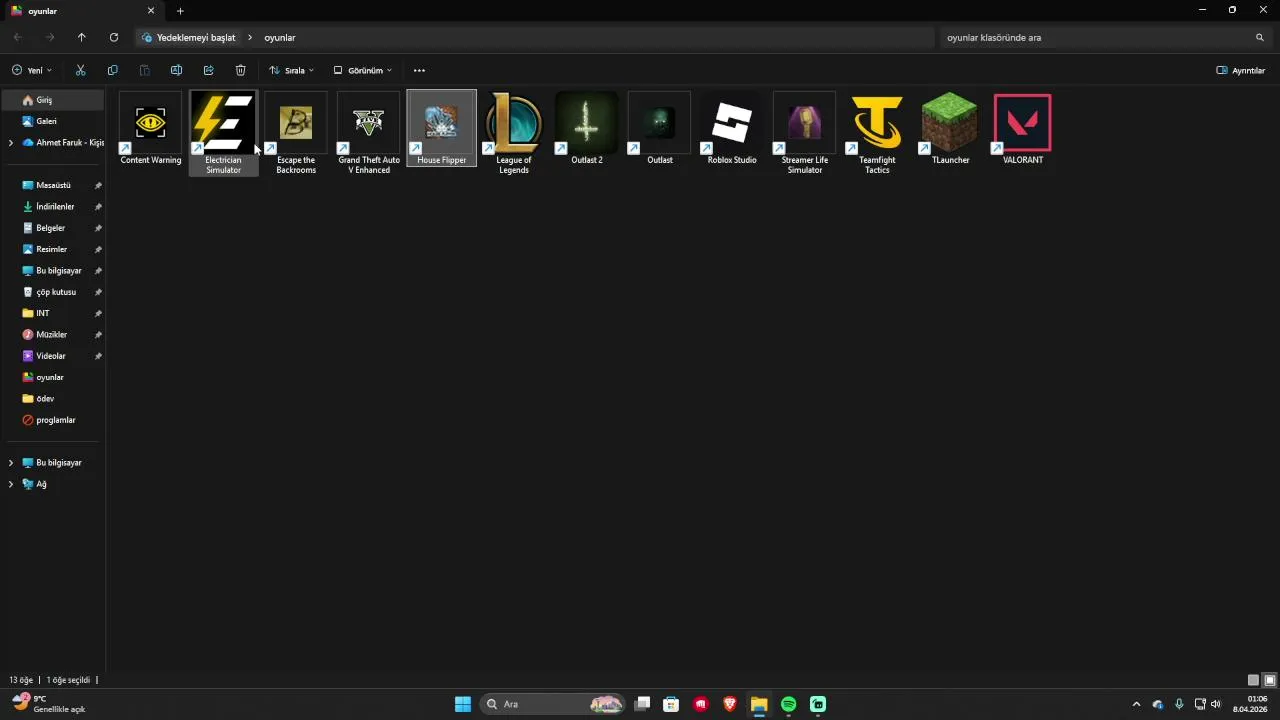1280x720 pixels.
Task: Expand Ahmet Faruk OneDrive tree node
Action: click(11, 143)
